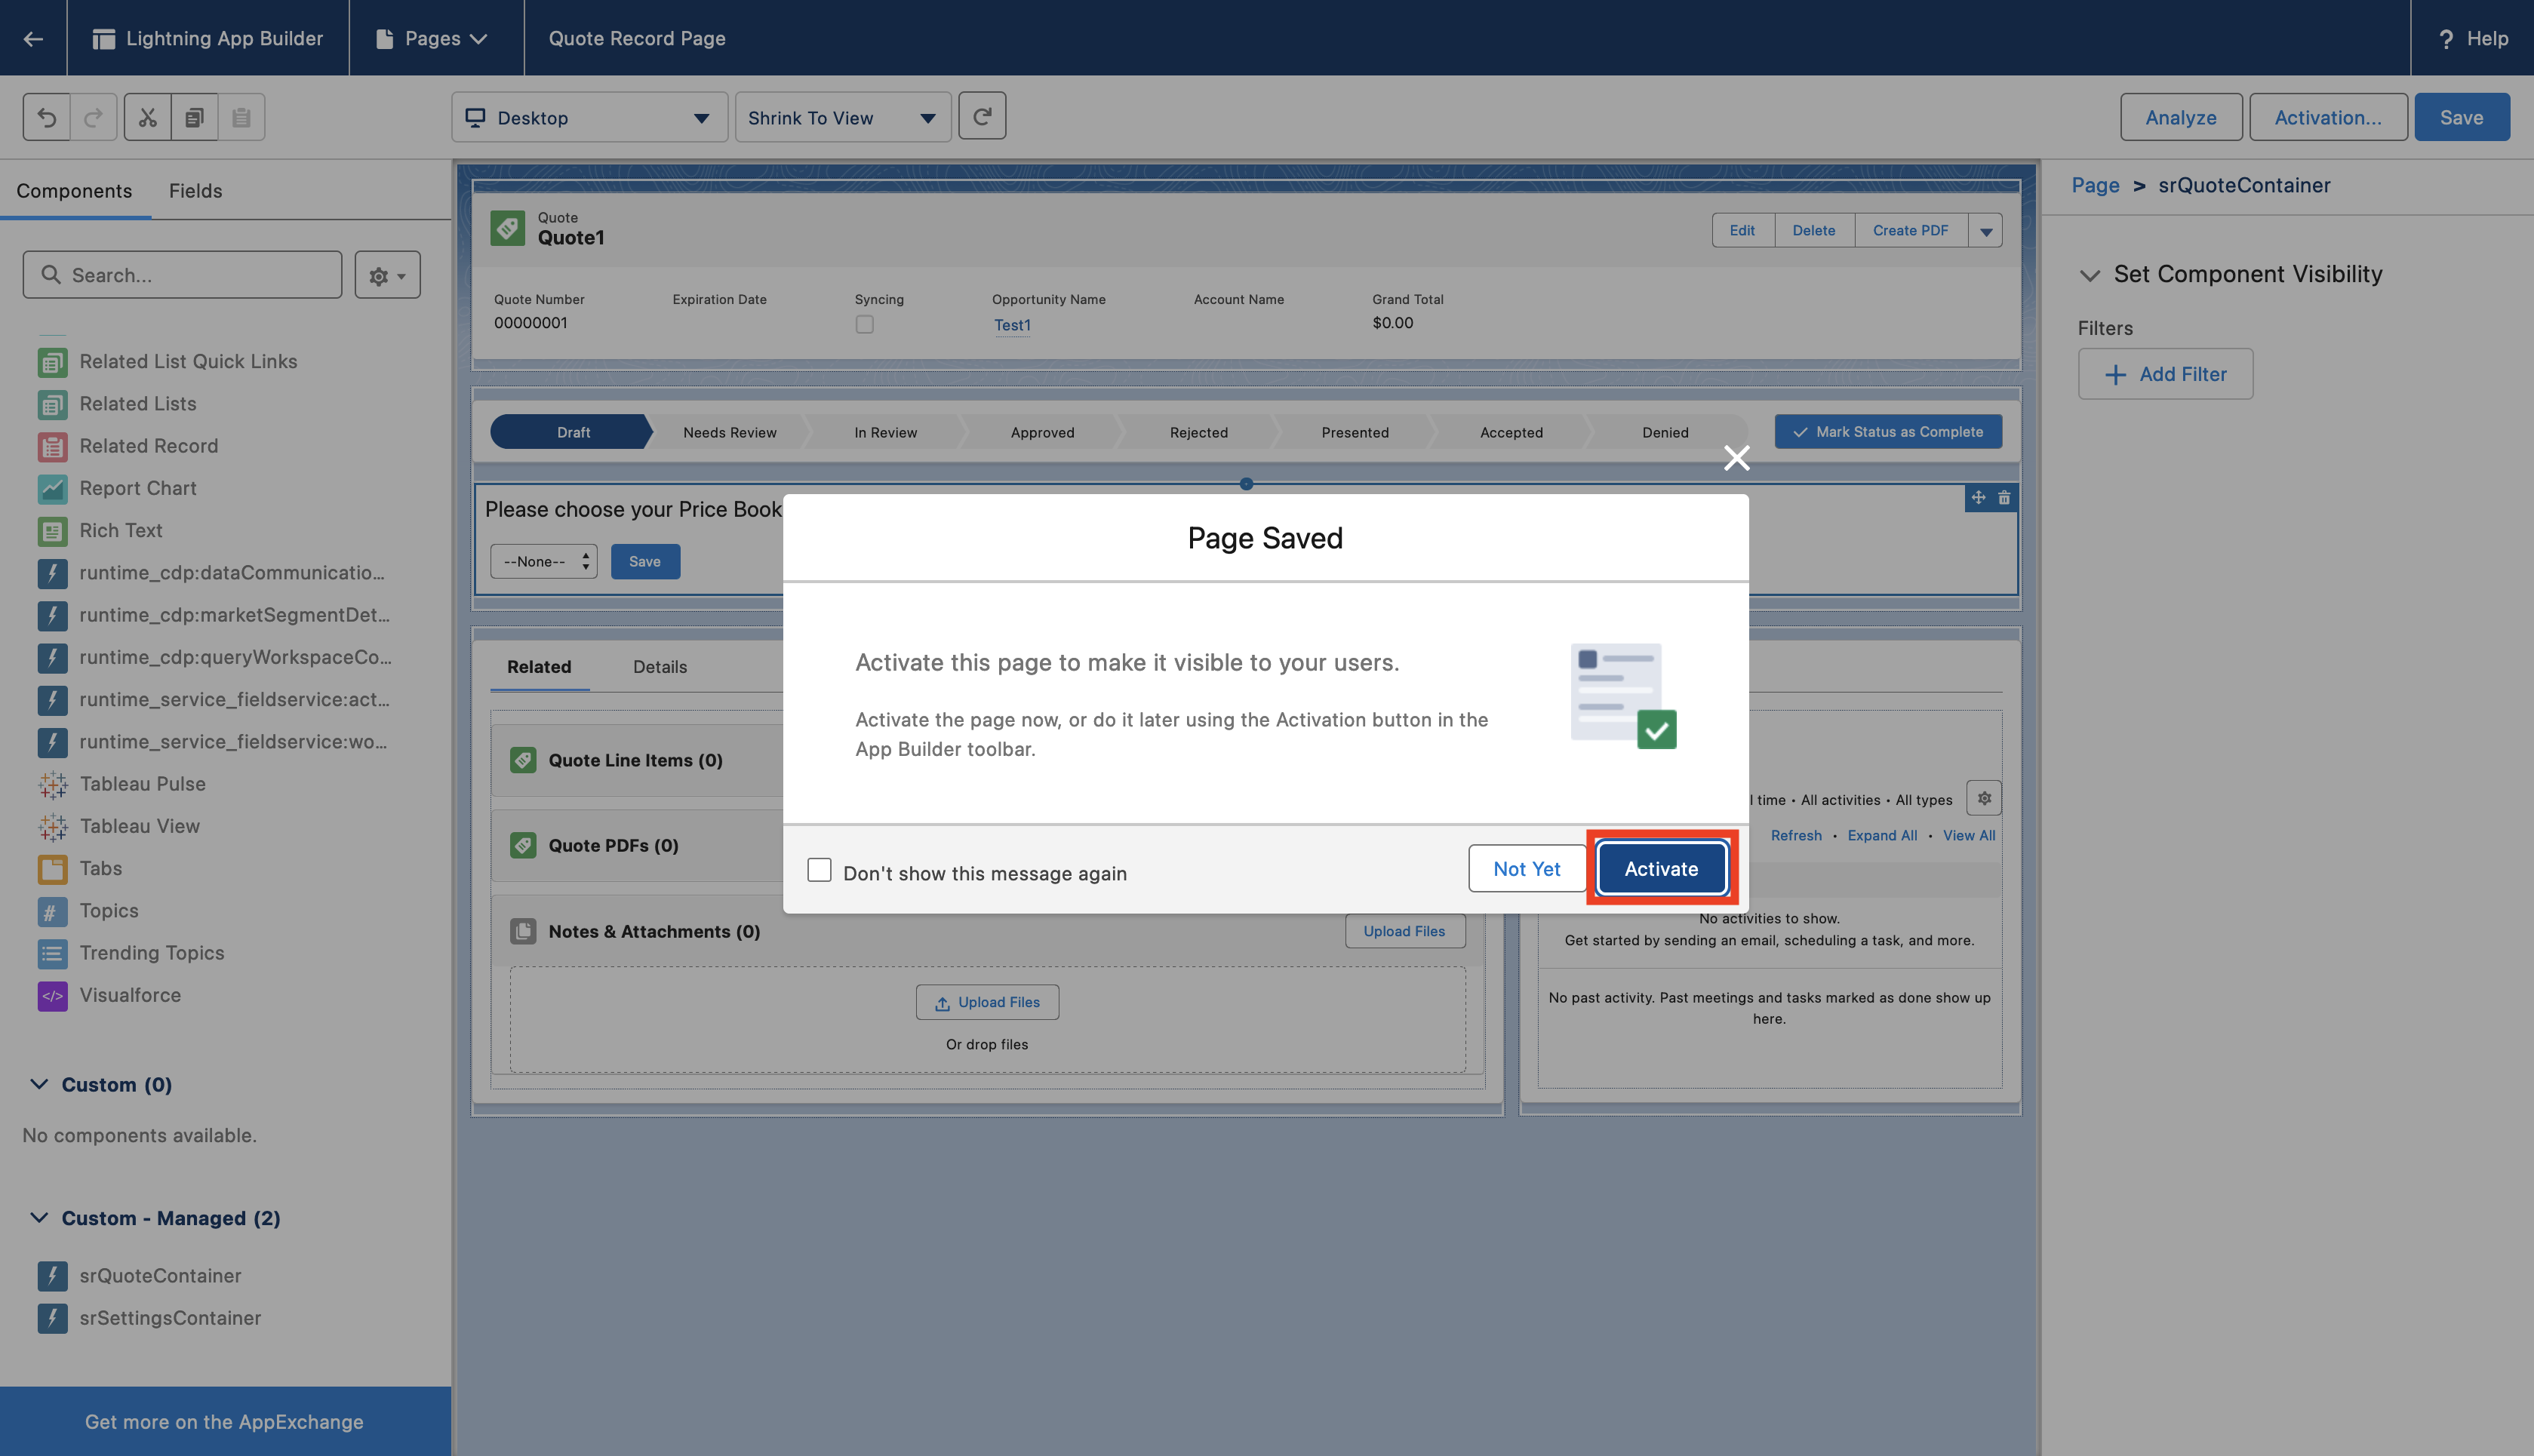Click the copy toolbar icon

click(195, 117)
